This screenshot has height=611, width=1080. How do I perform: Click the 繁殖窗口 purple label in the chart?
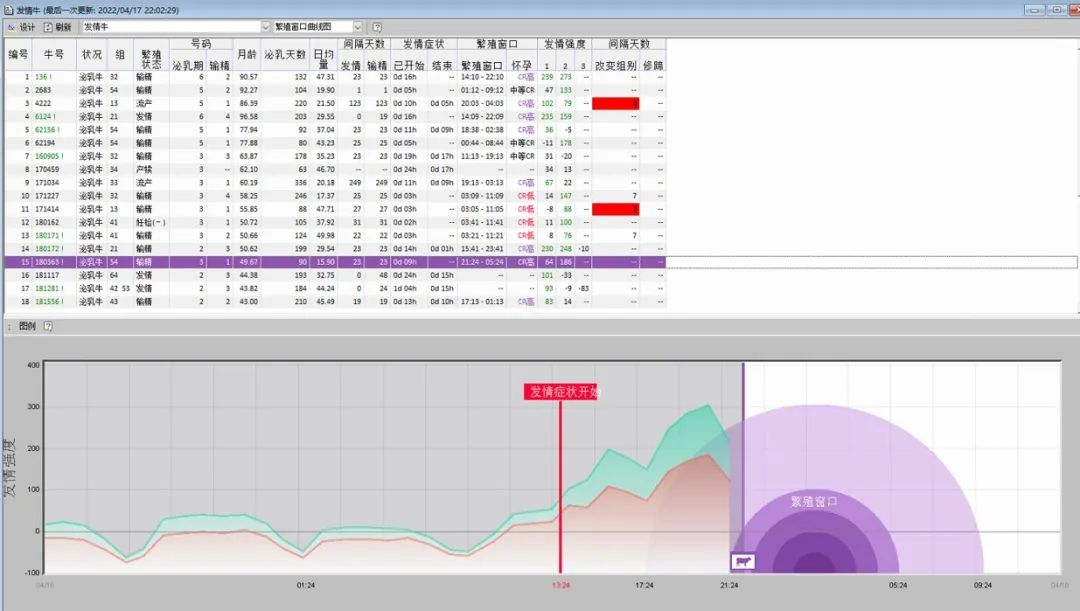[x=813, y=501]
